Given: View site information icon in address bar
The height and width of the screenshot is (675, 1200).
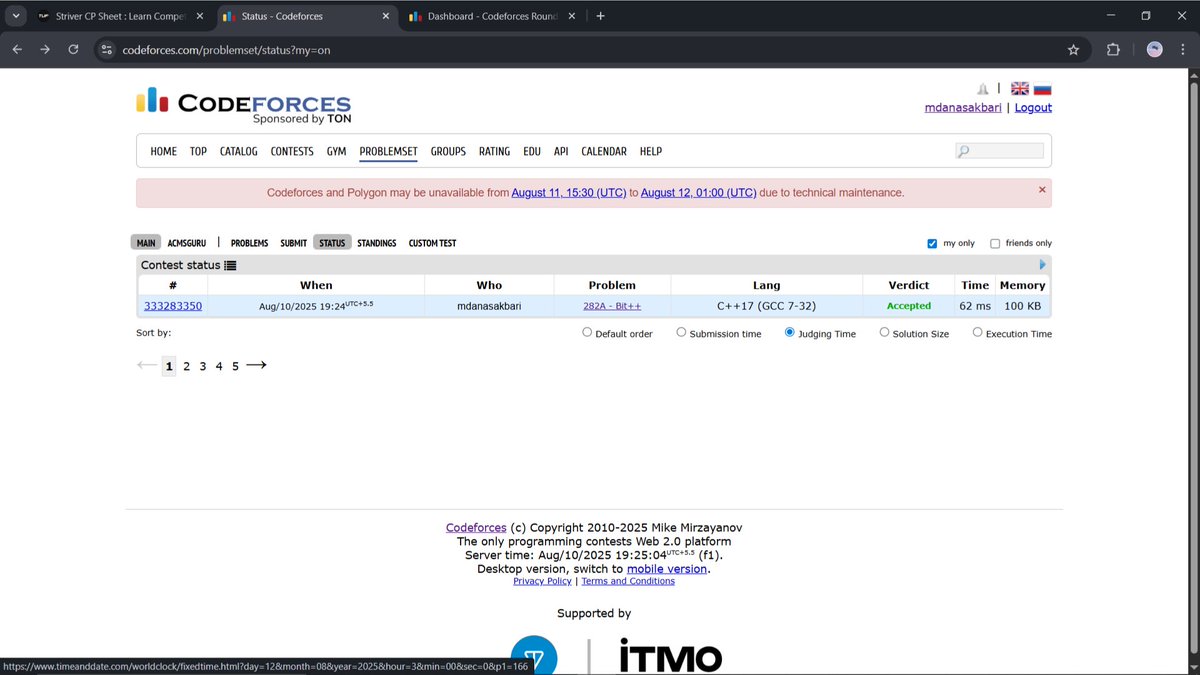Looking at the screenshot, I should pyautogui.click(x=107, y=49).
